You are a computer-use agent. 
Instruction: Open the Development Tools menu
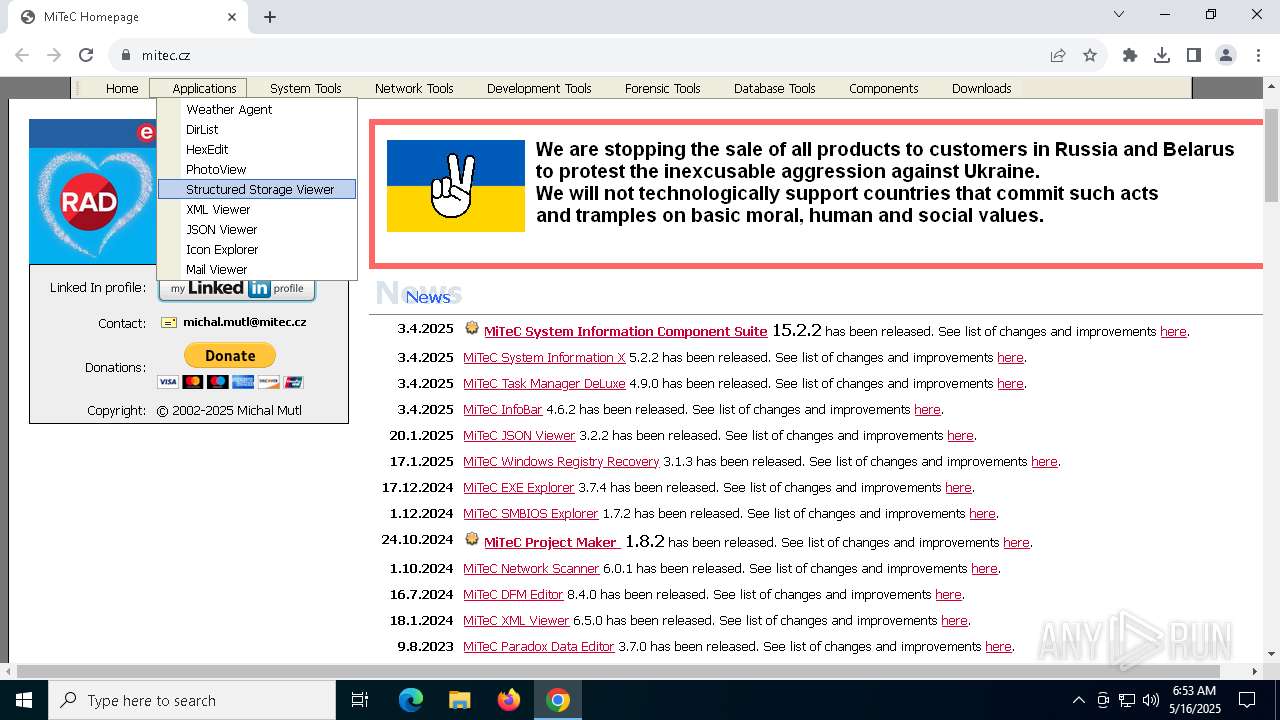pos(539,88)
